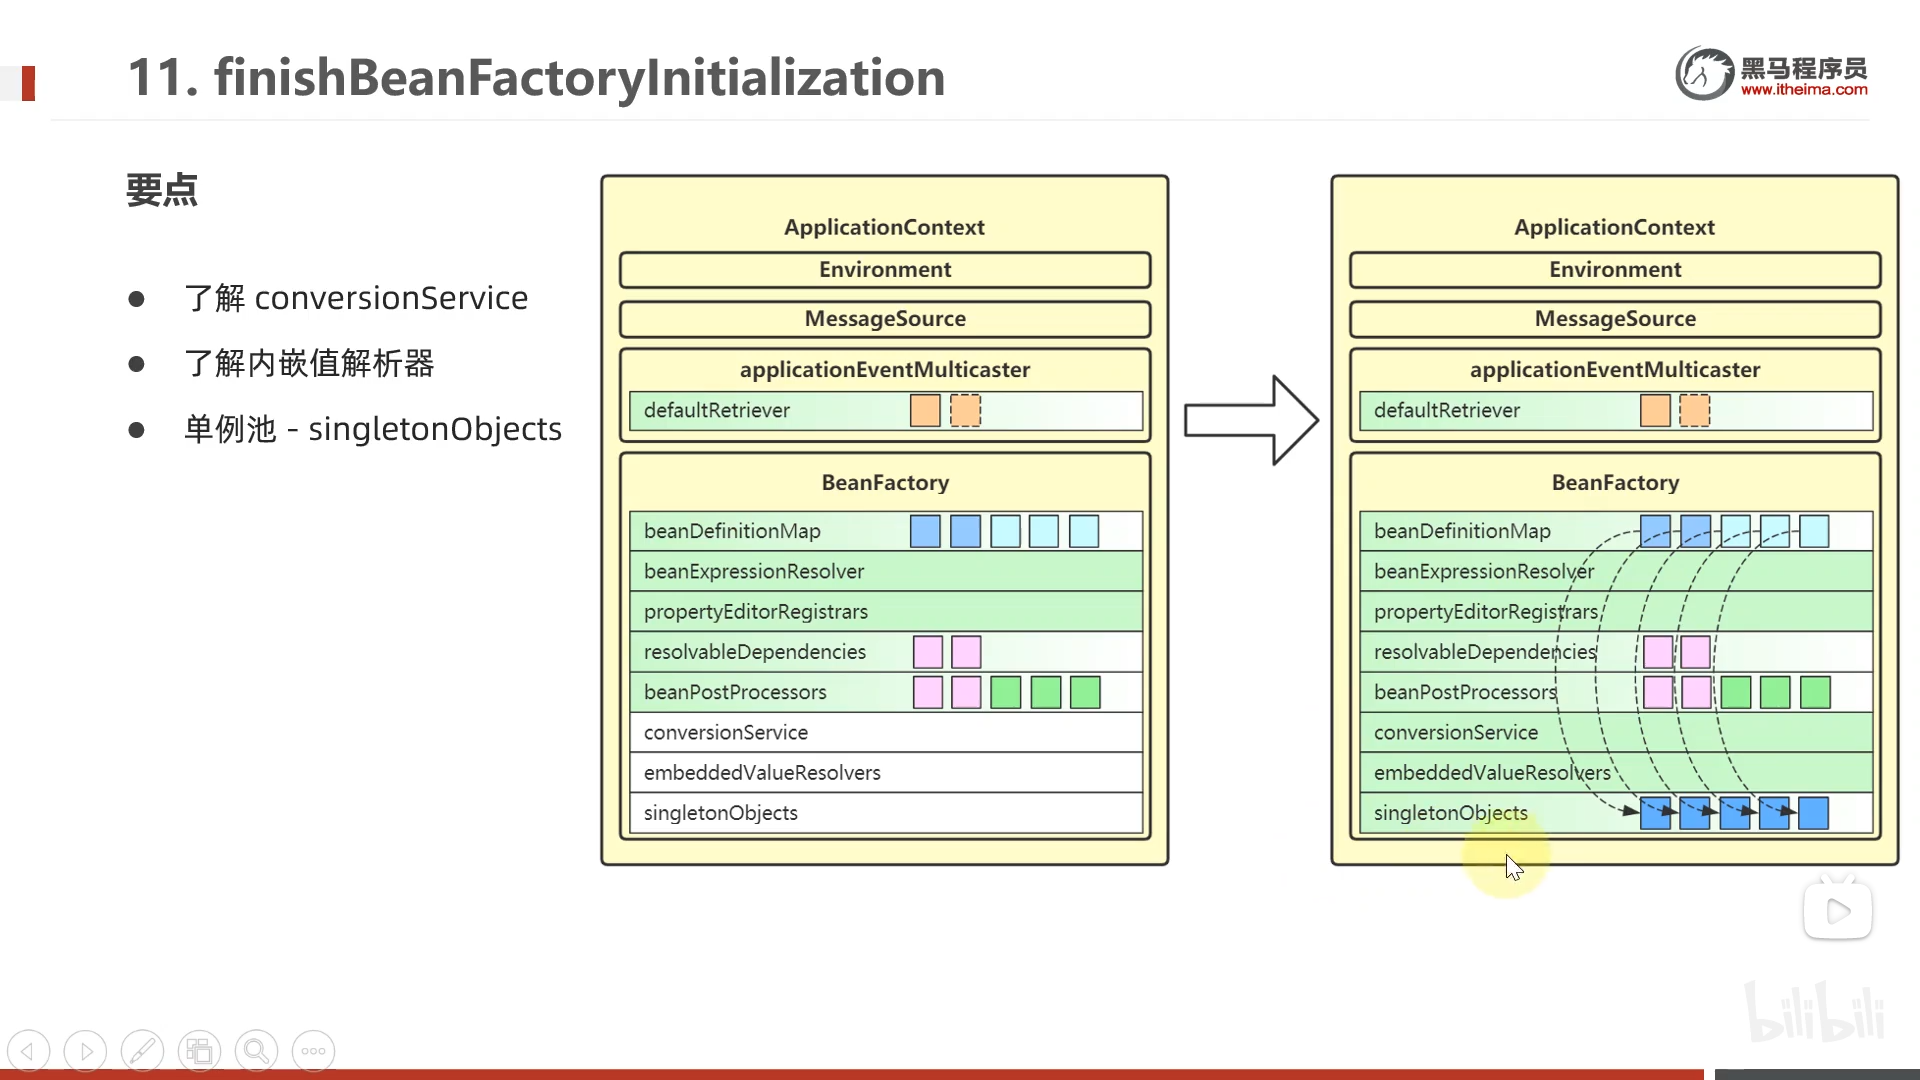Click bullet 了解 conversionService

(x=357, y=298)
